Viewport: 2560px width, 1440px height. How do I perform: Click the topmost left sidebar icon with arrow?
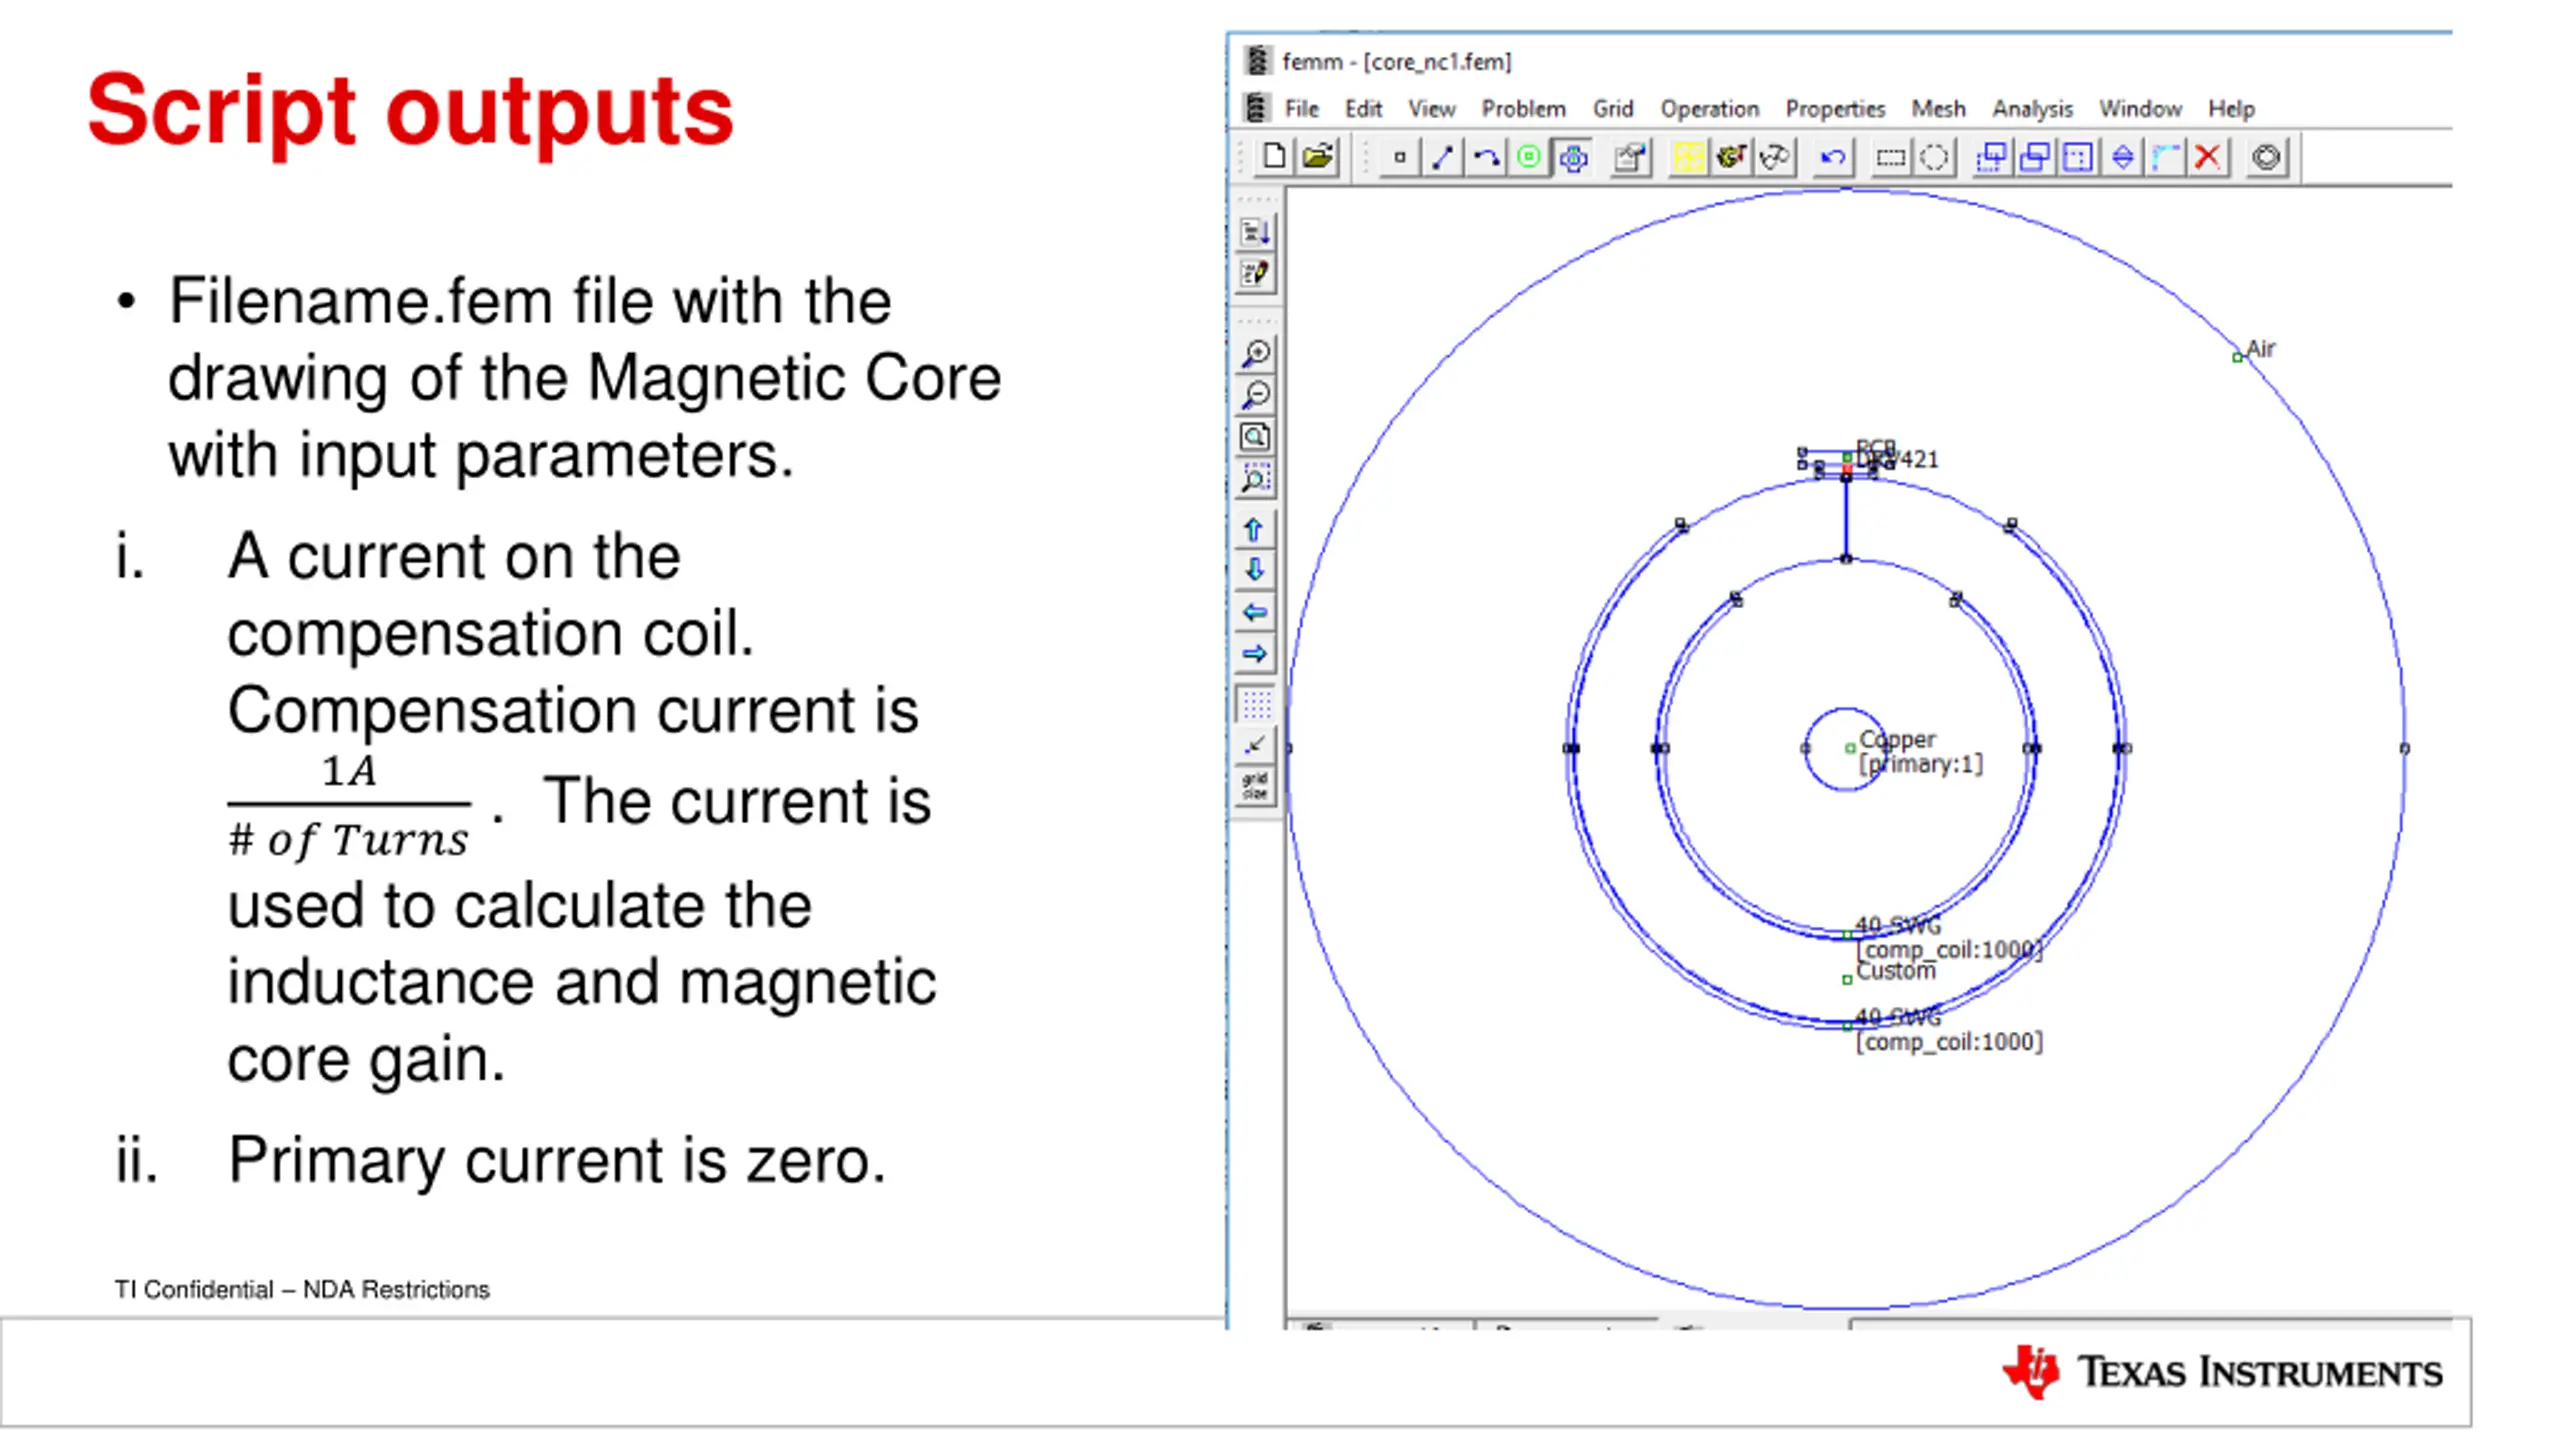[1256, 232]
